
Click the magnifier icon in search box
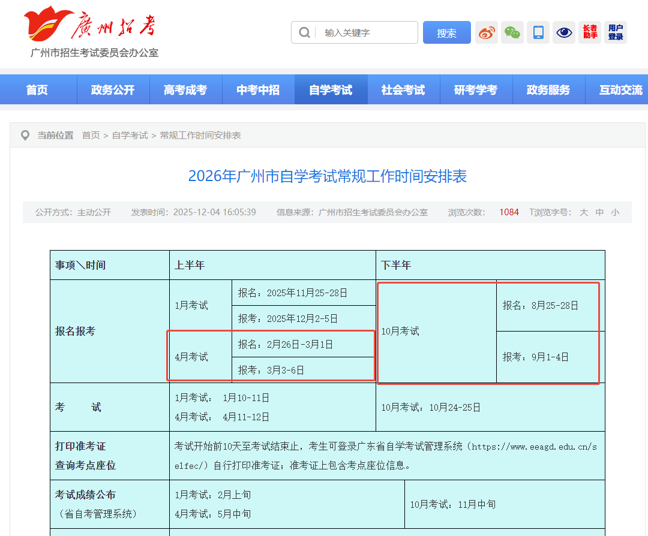[x=304, y=33]
